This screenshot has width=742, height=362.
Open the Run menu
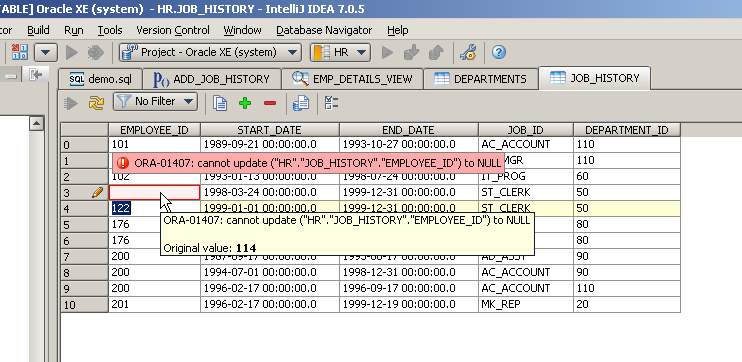click(x=74, y=30)
